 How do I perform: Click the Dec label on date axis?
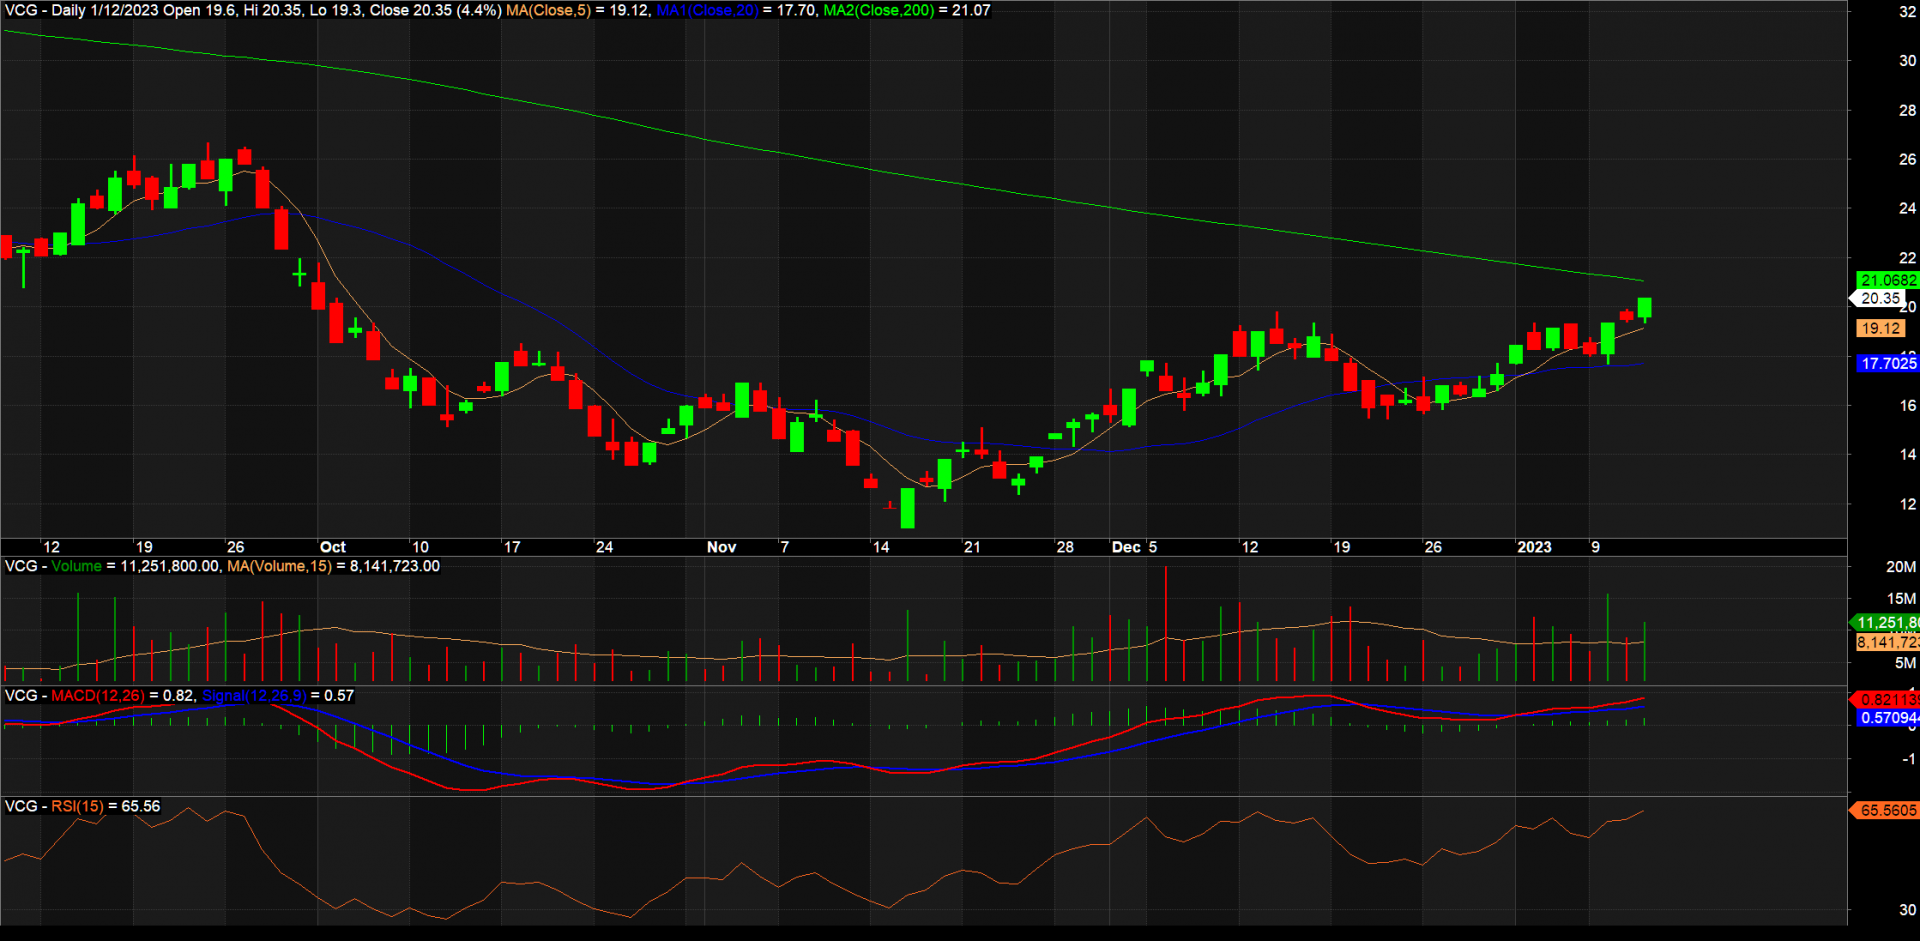tap(1125, 547)
